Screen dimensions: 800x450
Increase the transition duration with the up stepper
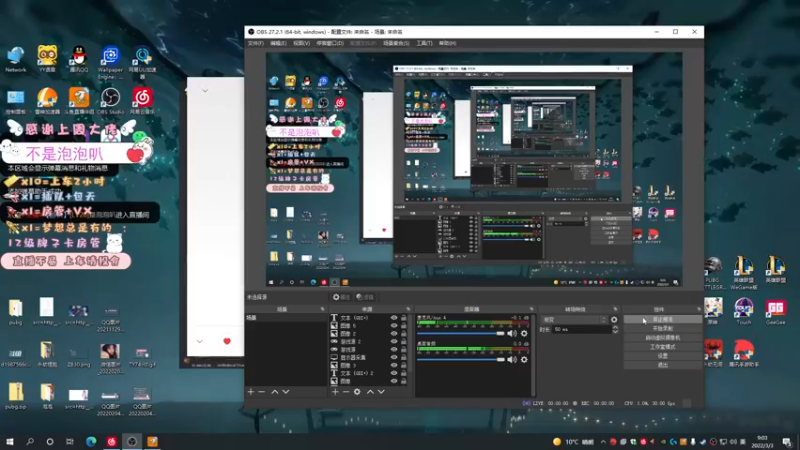[x=615, y=328]
